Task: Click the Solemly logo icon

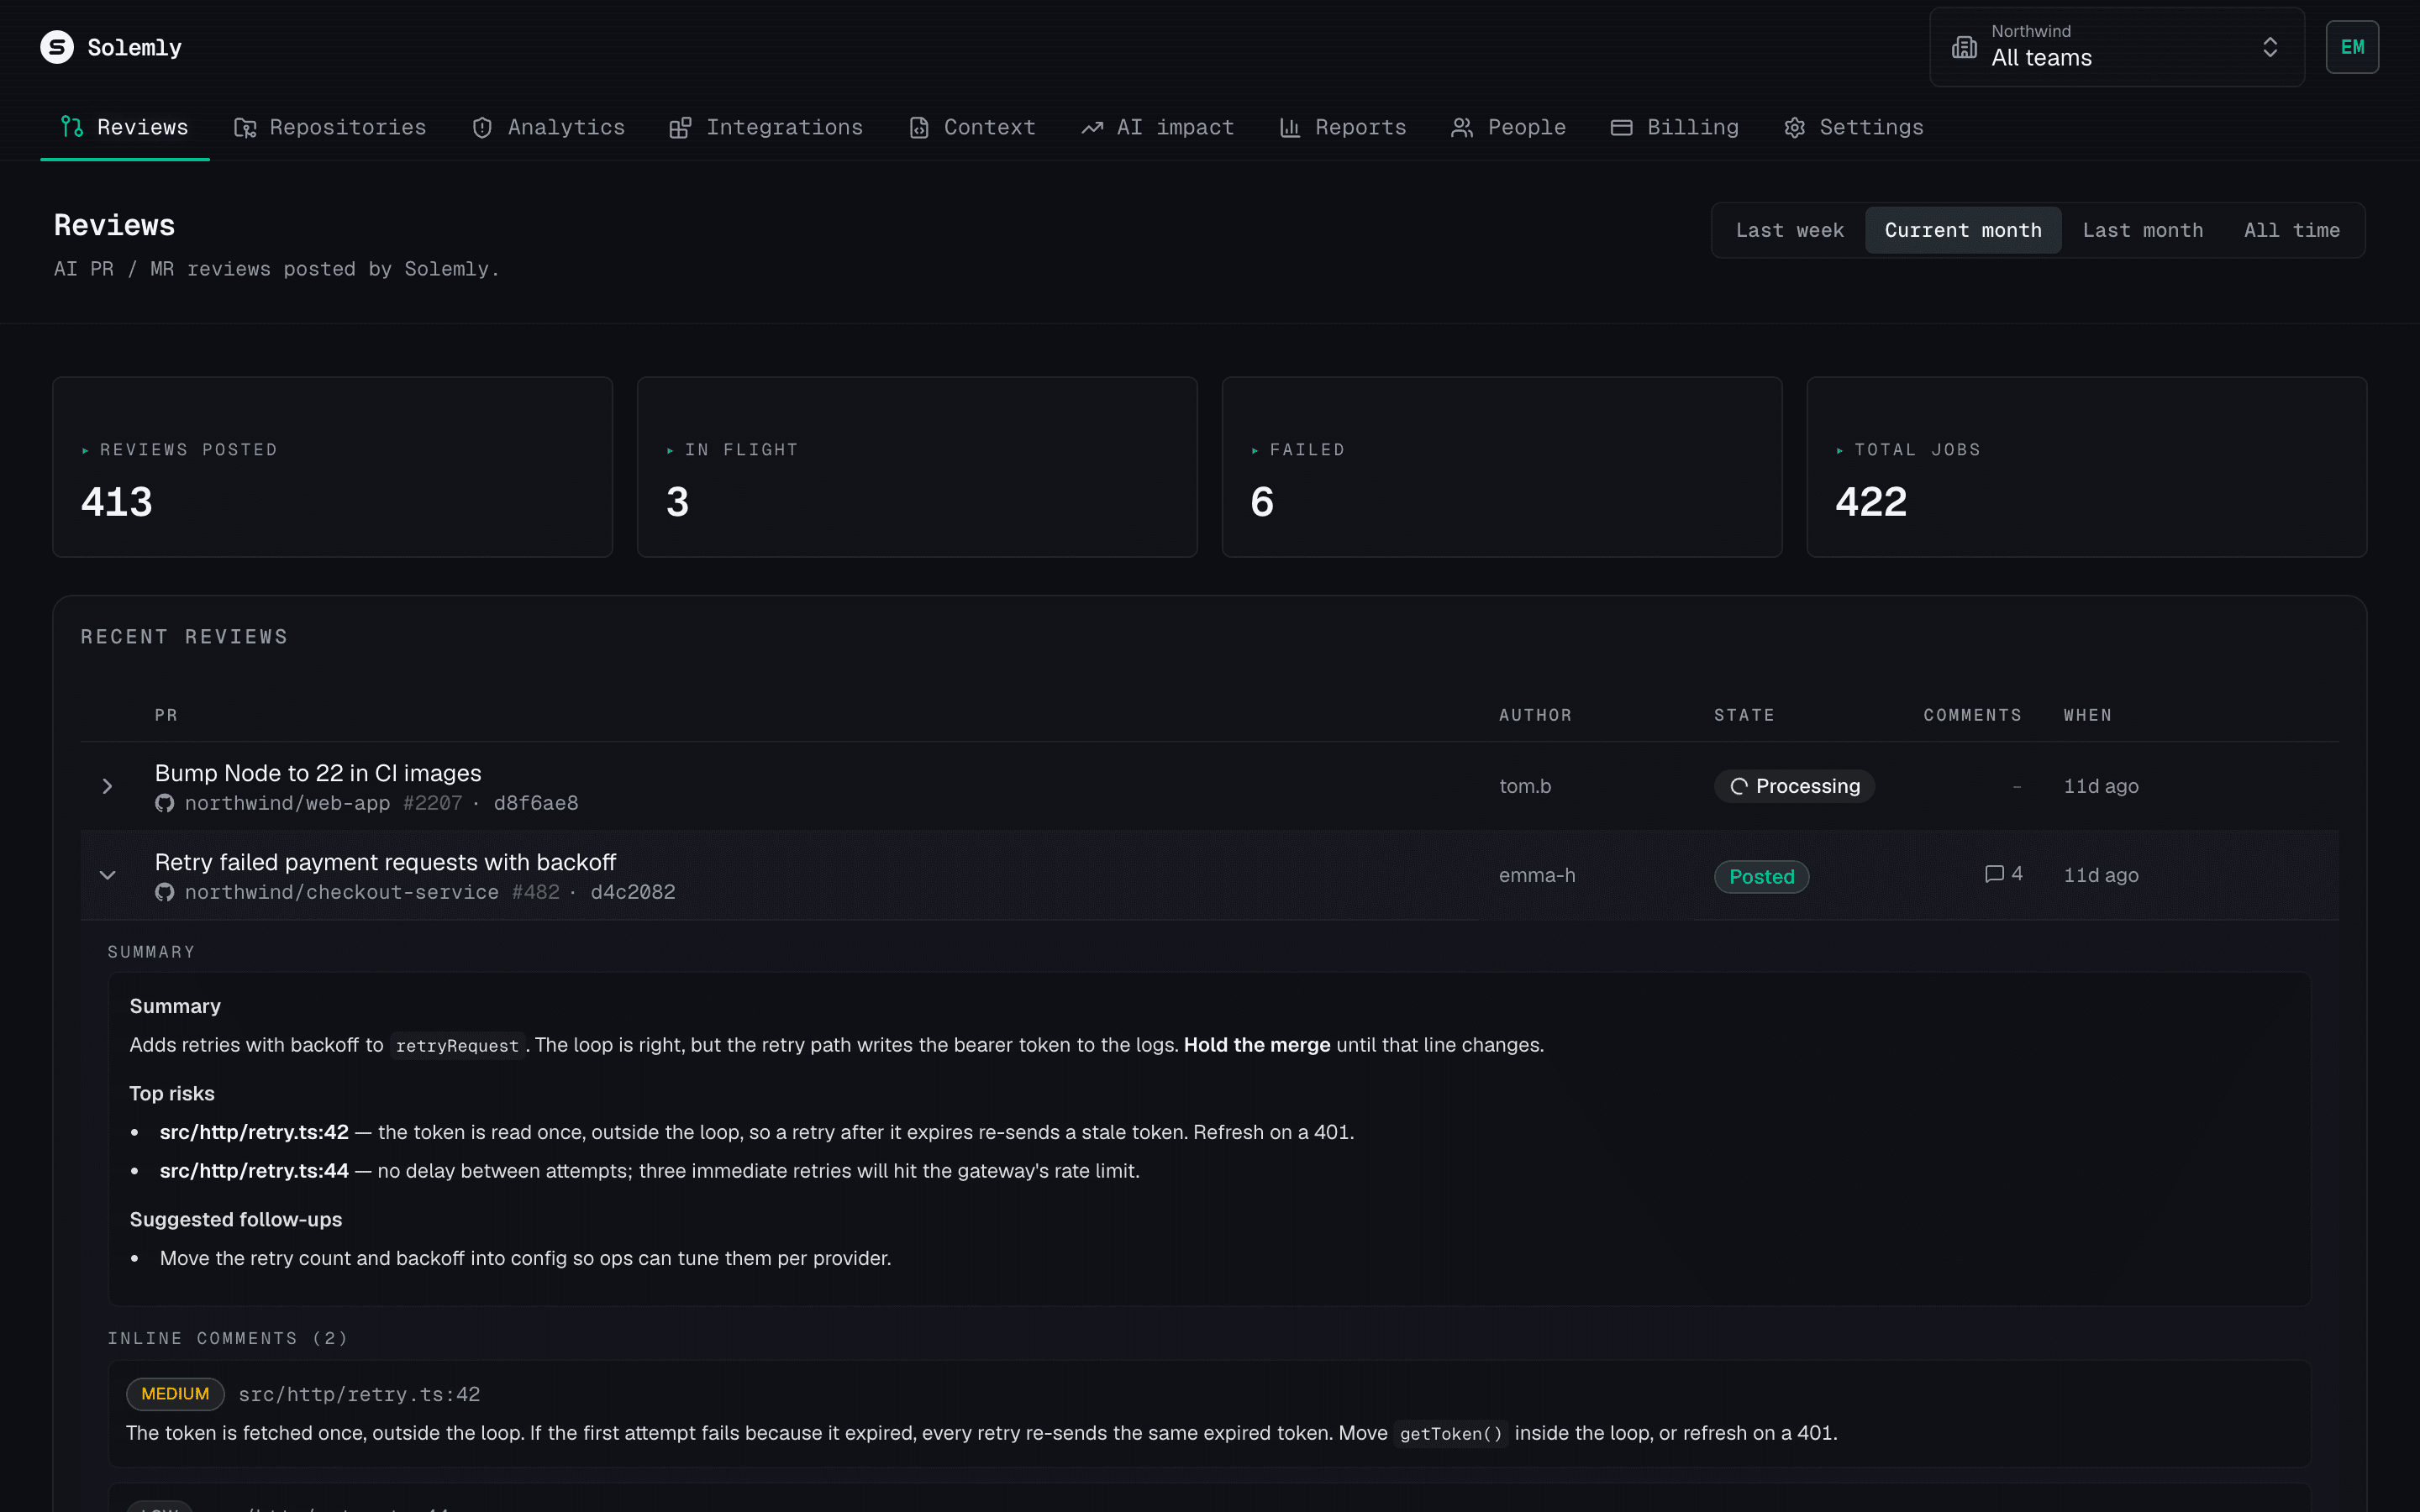Action: click(x=57, y=47)
